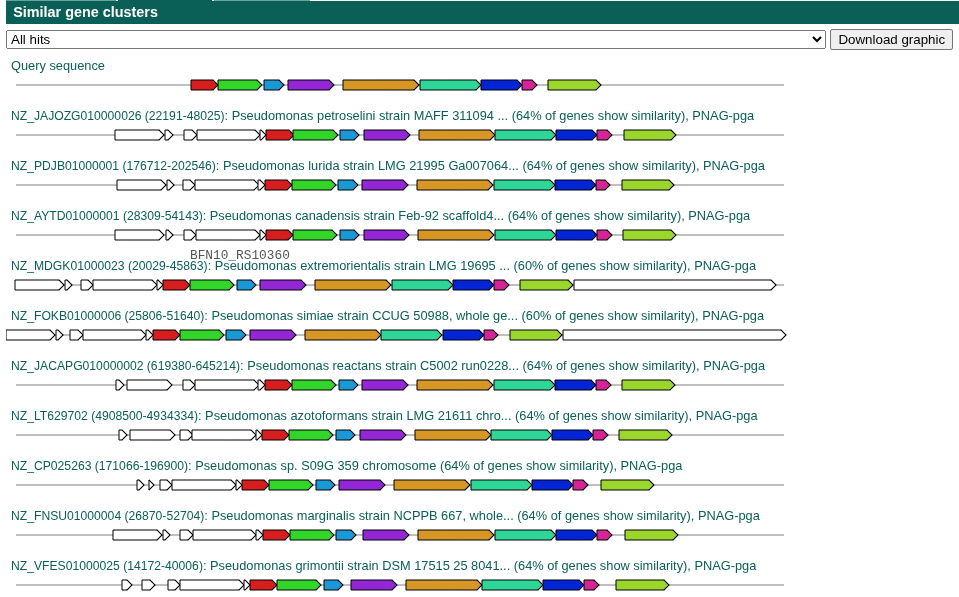This screenshot has height=597, width=959.
Task: Click the orange gene arrow in the query sequence
Action: tap(380, 85)
